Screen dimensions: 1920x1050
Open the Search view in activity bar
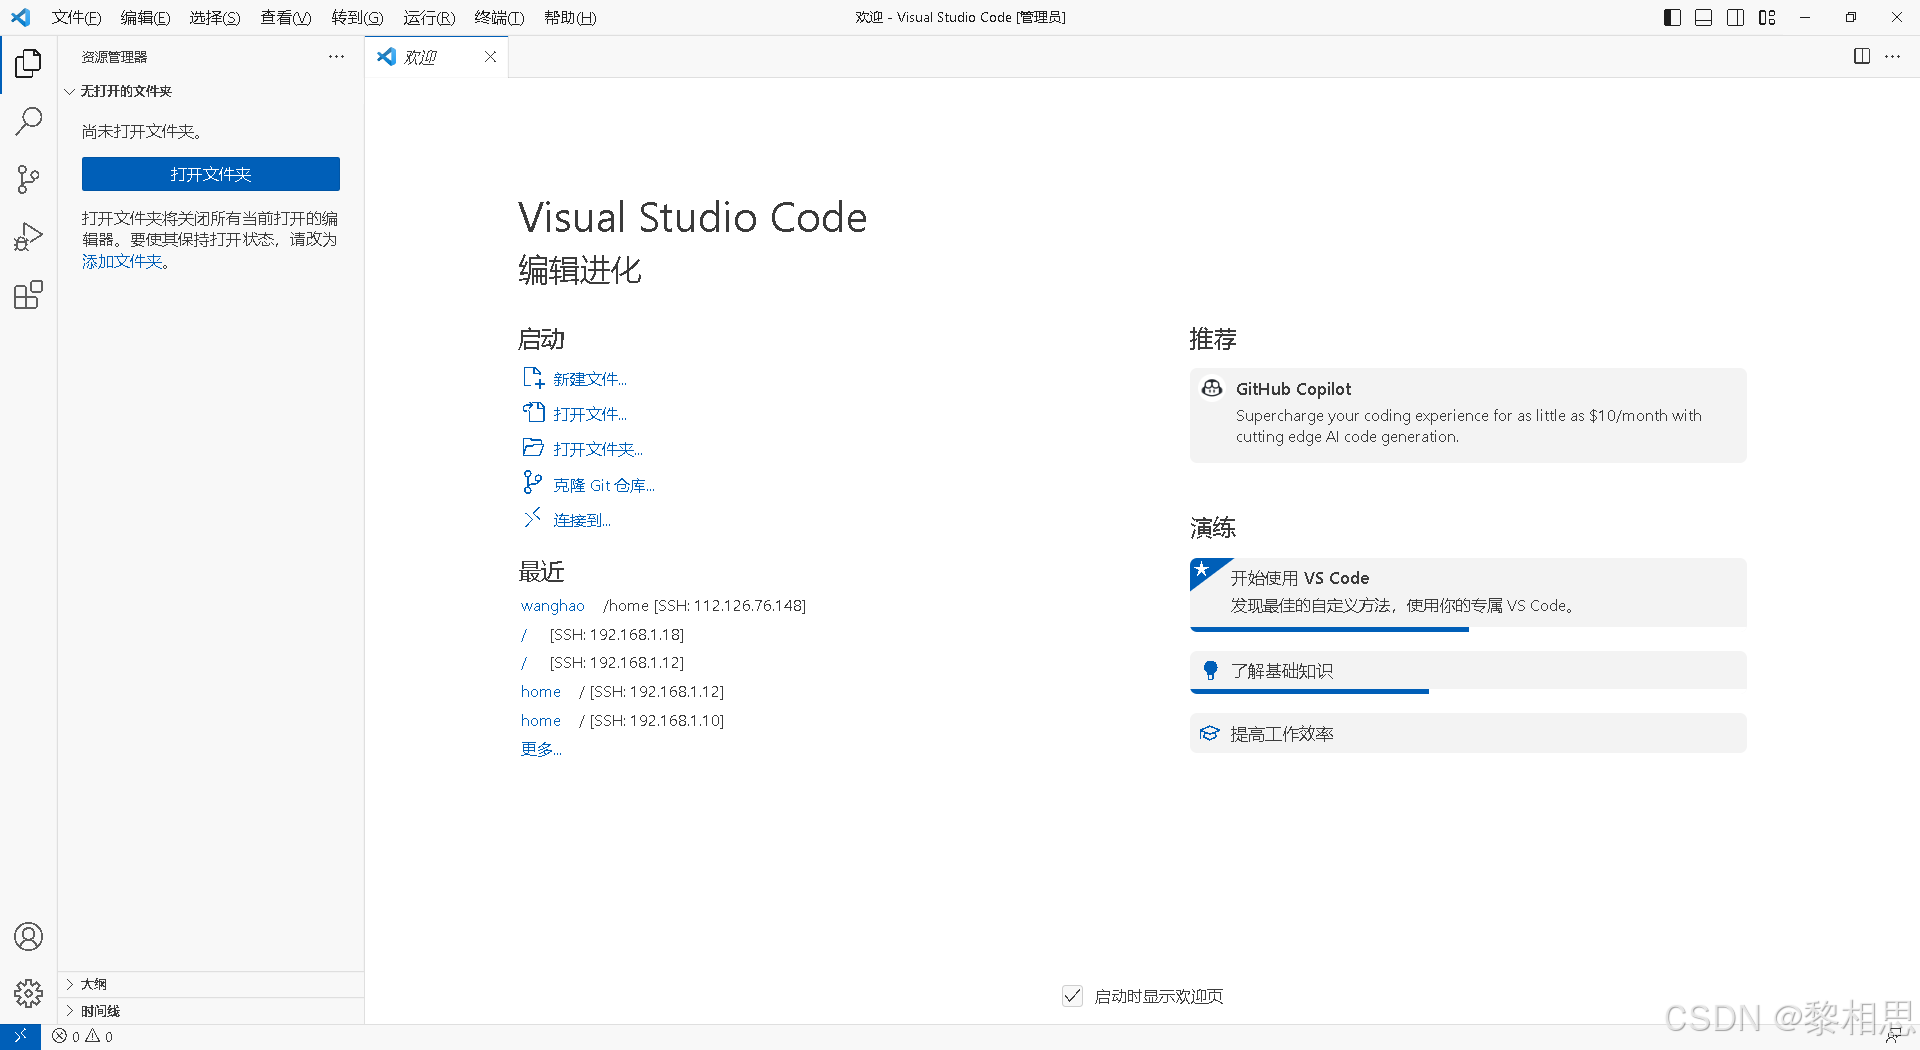coord(28,122)
